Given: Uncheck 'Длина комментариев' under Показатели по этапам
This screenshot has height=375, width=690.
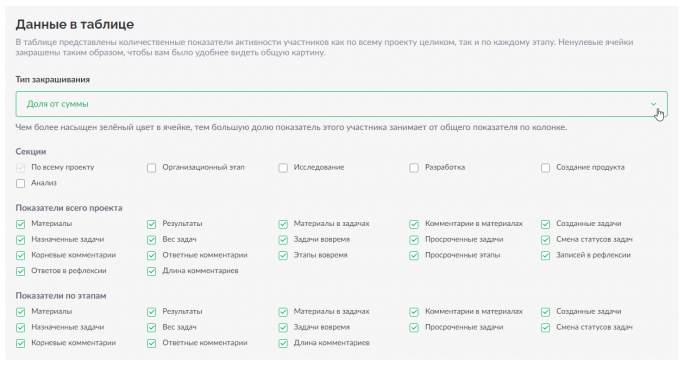Looking at the screenshot, I should [x=283, y=343].
